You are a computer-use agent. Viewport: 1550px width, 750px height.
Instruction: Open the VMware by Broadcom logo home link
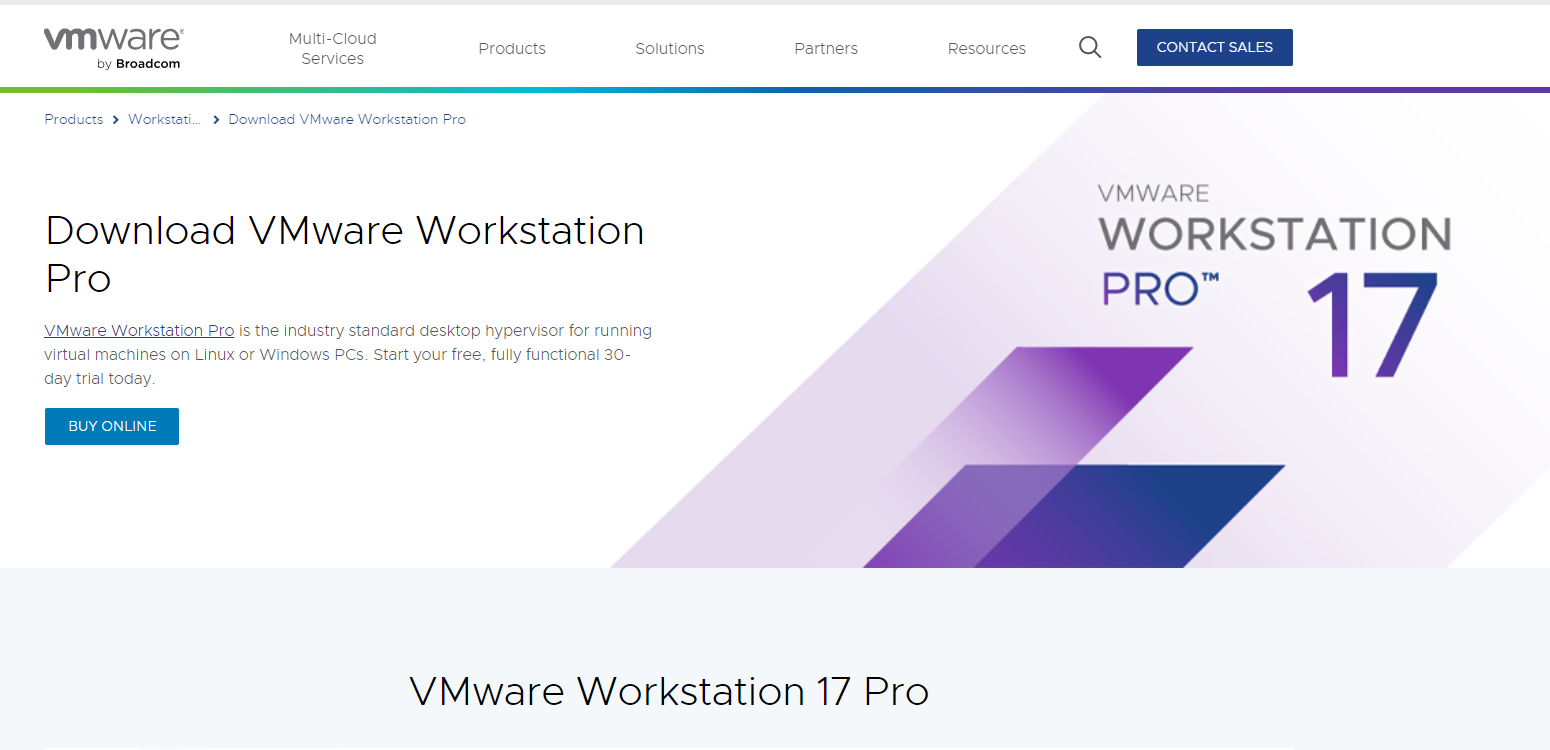pyautogui.click(x=113, y=49)
